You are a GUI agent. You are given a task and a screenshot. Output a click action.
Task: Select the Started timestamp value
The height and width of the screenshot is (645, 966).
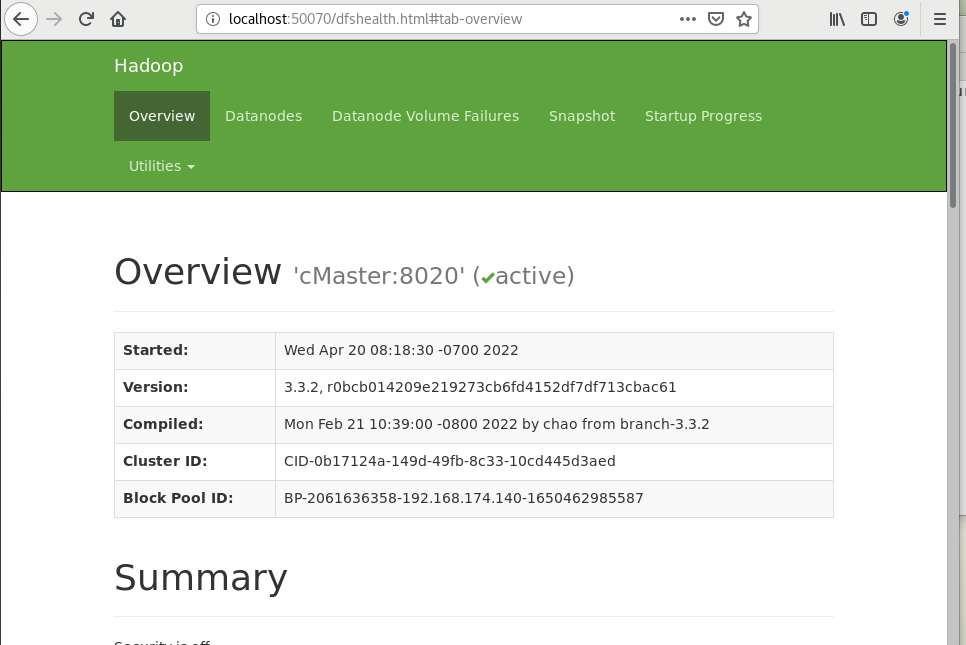coord(401,351)
